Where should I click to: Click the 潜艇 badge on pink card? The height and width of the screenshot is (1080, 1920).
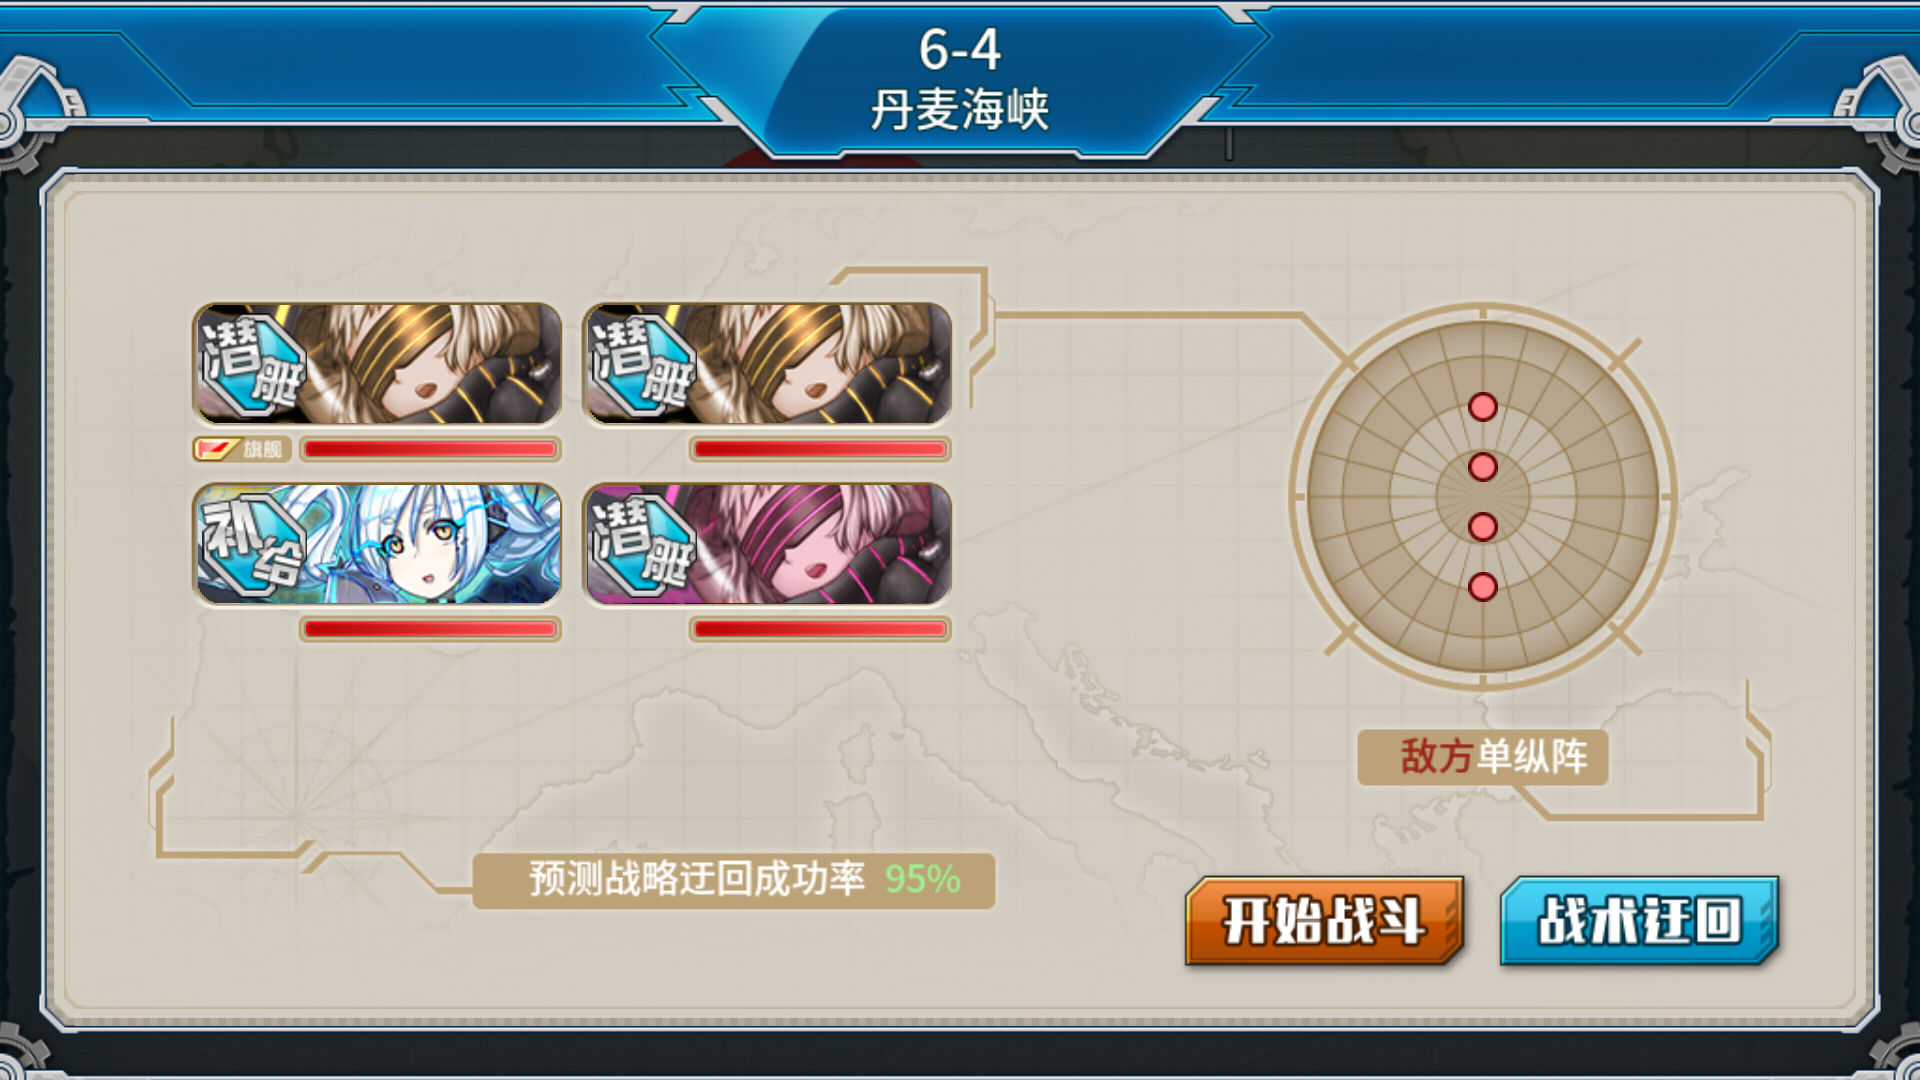[x=642, y=545]
